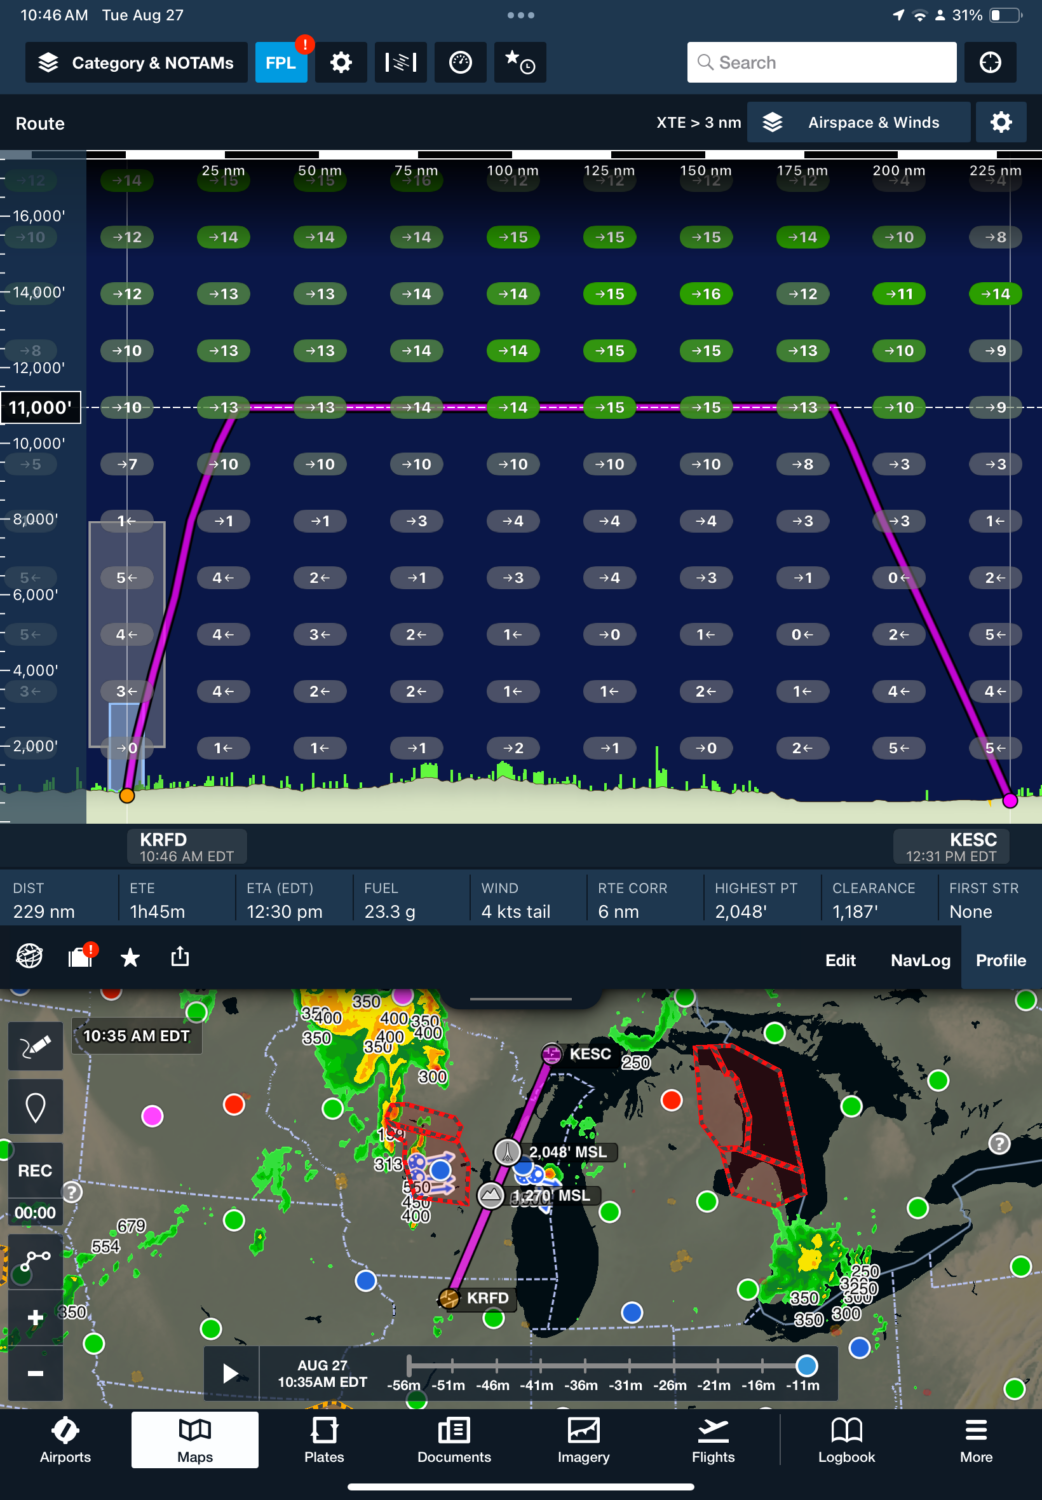Tap the share route icon

click(180, 957)
